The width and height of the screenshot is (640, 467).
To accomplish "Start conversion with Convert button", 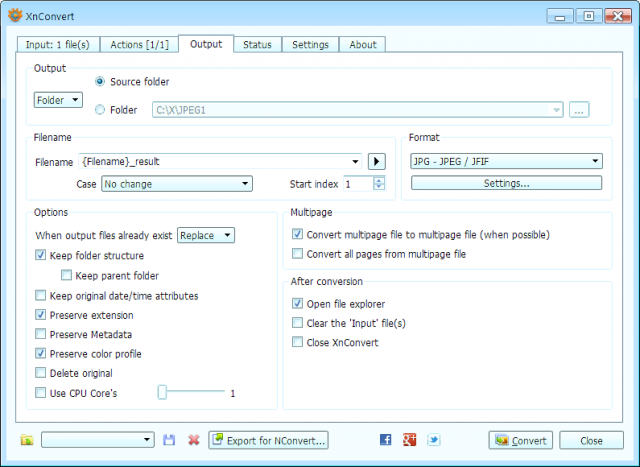I will tap(520, 440).
